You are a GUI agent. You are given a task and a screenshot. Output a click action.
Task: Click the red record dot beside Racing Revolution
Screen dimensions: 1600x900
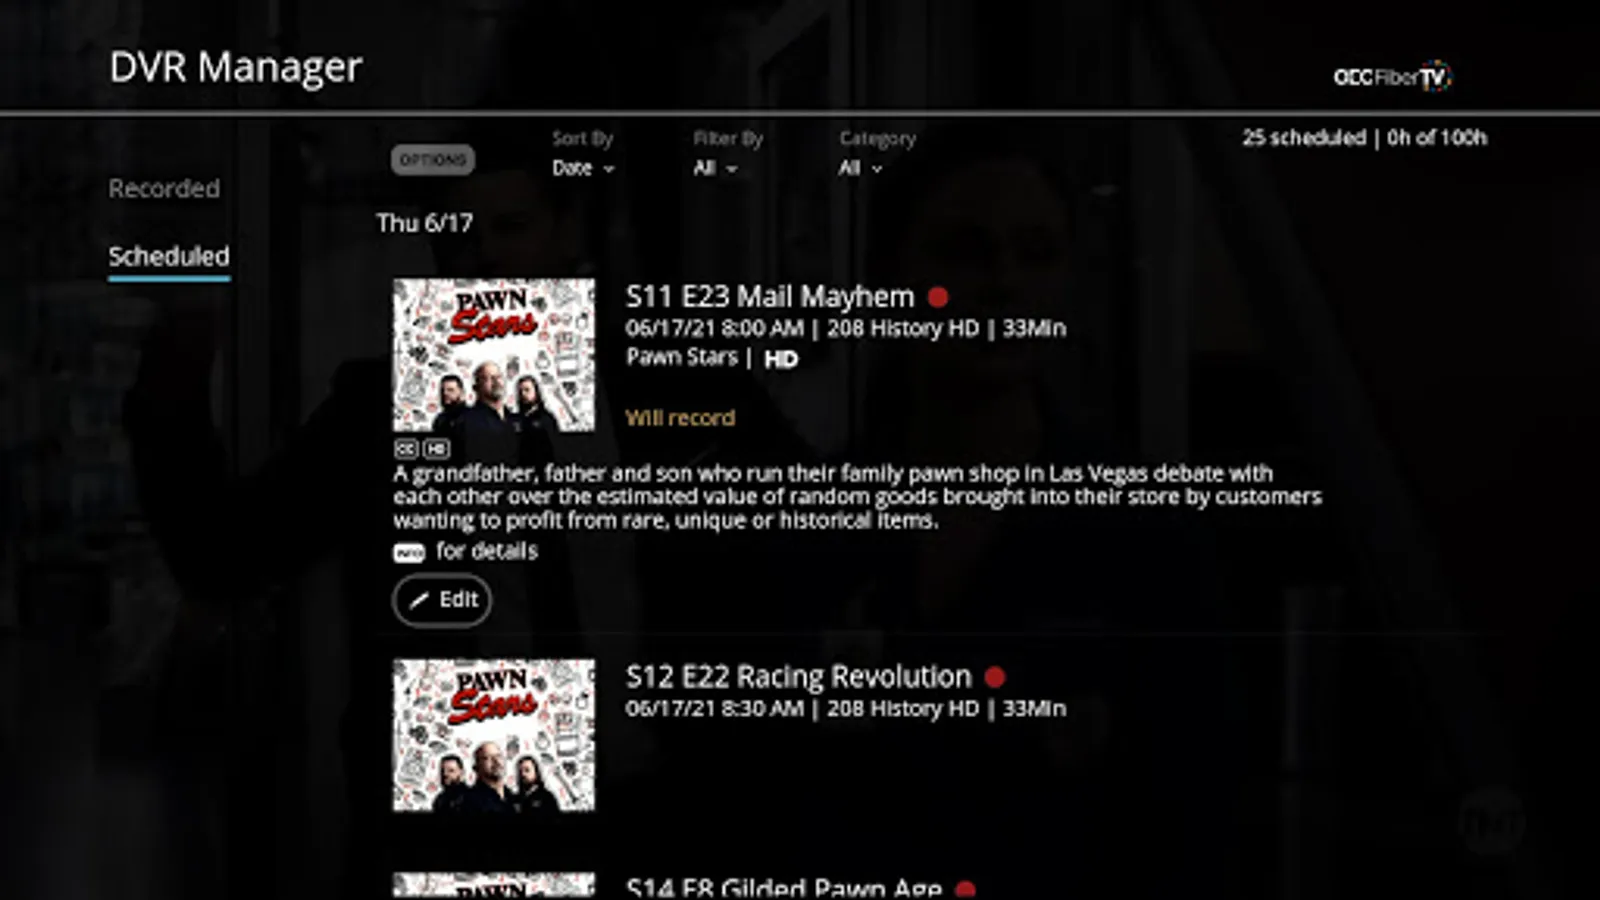(x=994, y=677)
